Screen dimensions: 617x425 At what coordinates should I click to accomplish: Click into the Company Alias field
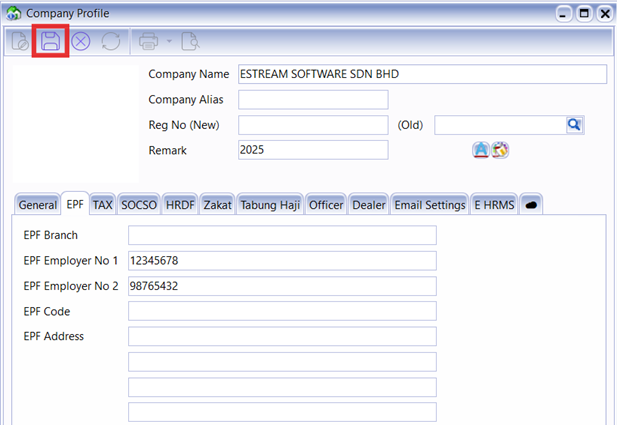(312, 100)
